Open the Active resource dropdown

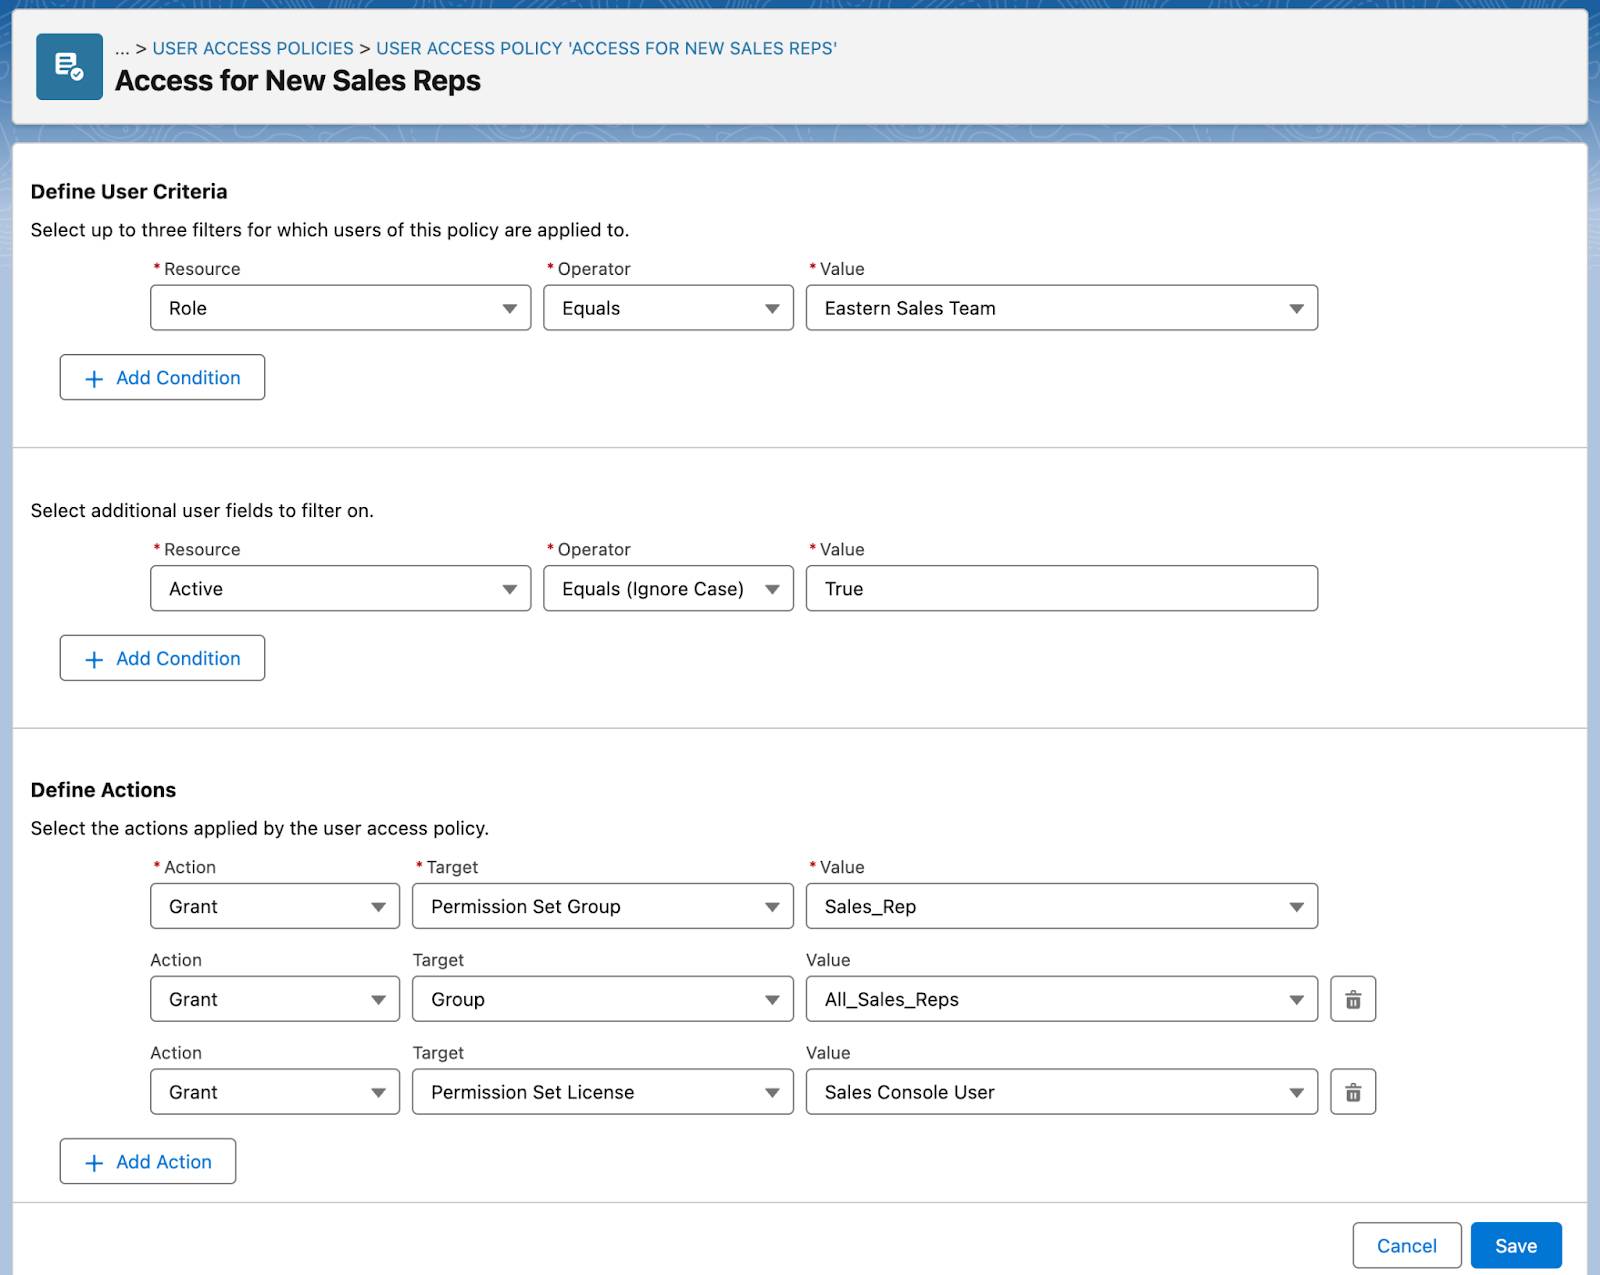coord(340,589)
